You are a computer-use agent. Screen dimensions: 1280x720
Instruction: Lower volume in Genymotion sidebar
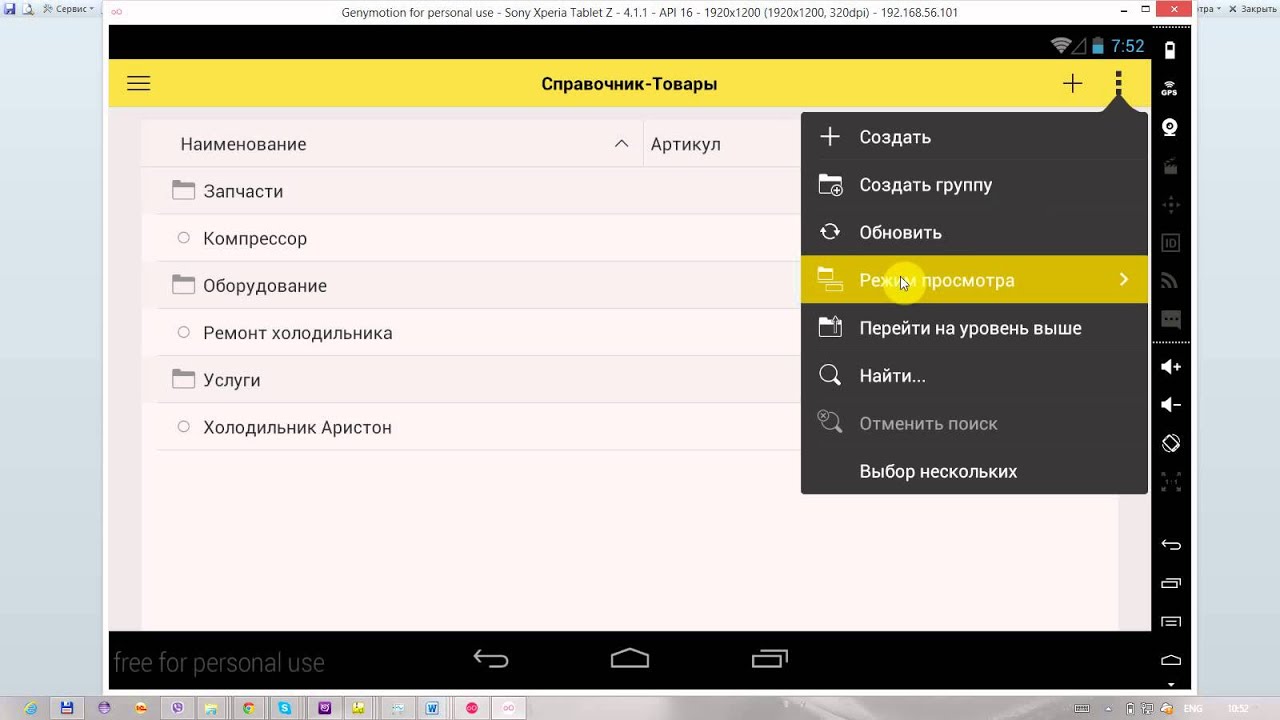(1171, 405)
